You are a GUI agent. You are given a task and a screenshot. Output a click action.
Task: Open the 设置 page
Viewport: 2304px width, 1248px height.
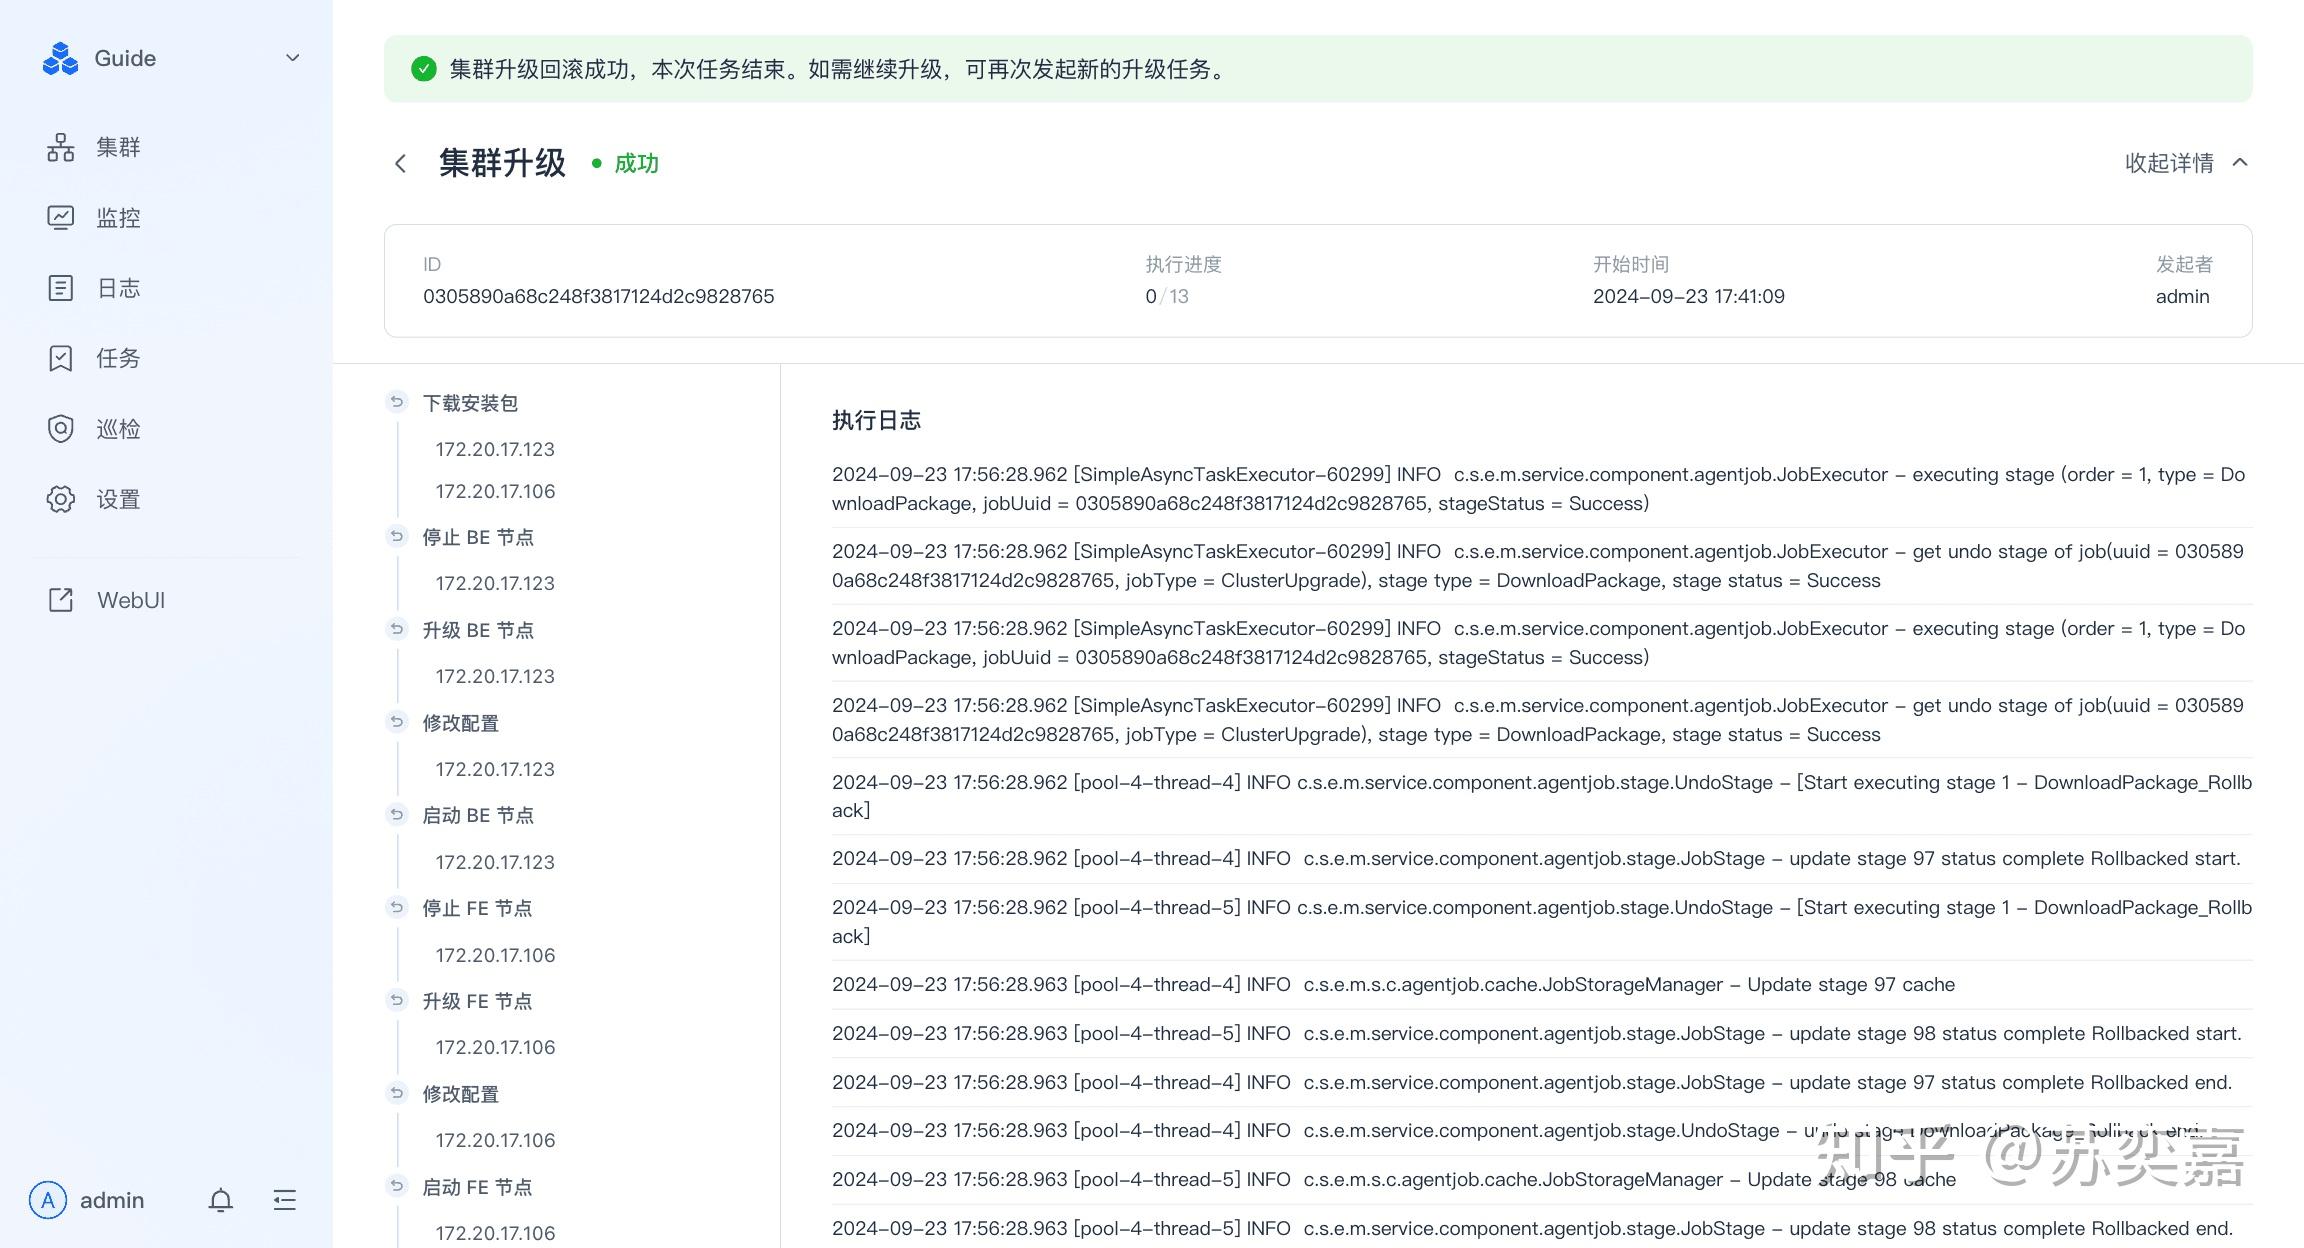[x=117, y=499]
